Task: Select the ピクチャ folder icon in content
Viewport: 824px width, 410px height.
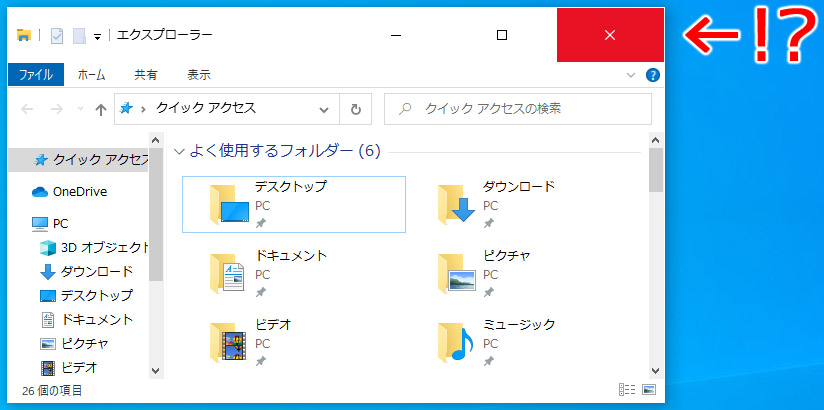Action: point(456,273)
